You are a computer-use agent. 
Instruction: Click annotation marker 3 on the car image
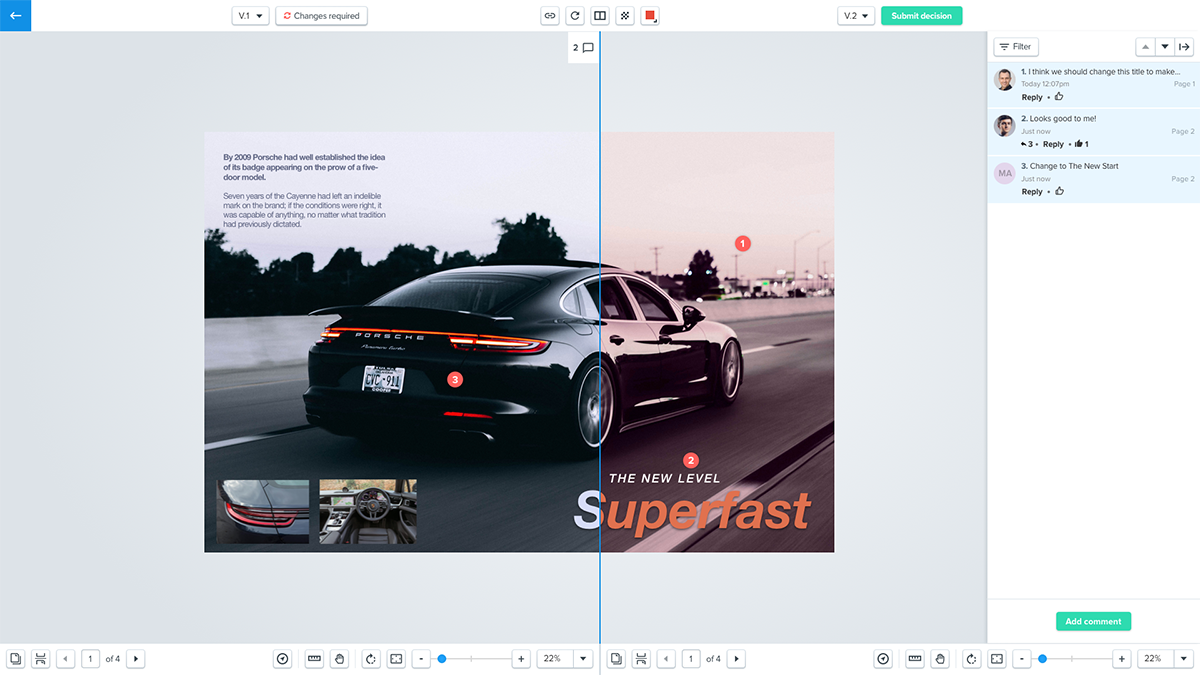pyautogui.click(x=455, y=380)
